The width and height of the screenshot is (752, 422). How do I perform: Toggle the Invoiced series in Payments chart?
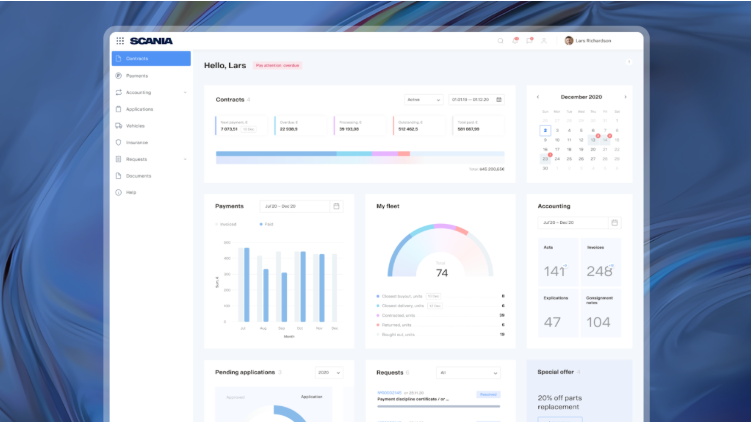tap(228, 224)
